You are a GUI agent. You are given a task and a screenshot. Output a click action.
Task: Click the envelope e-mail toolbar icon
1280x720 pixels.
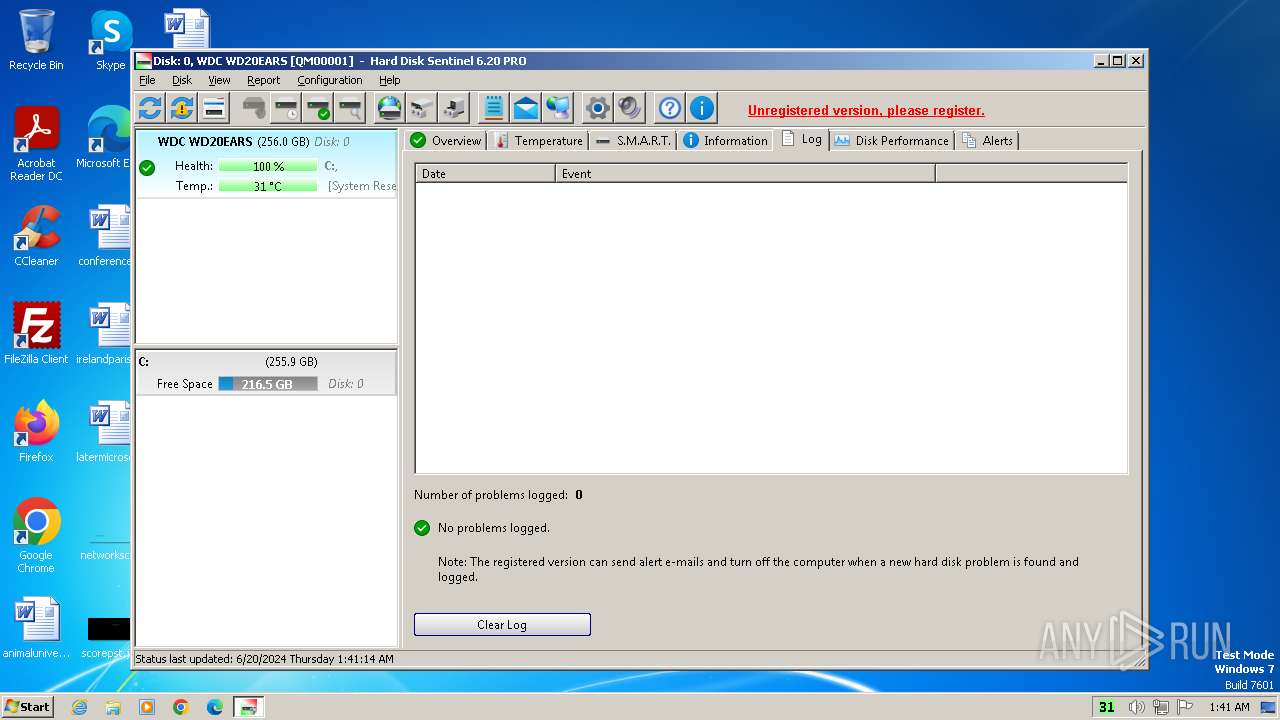[526, 108]
